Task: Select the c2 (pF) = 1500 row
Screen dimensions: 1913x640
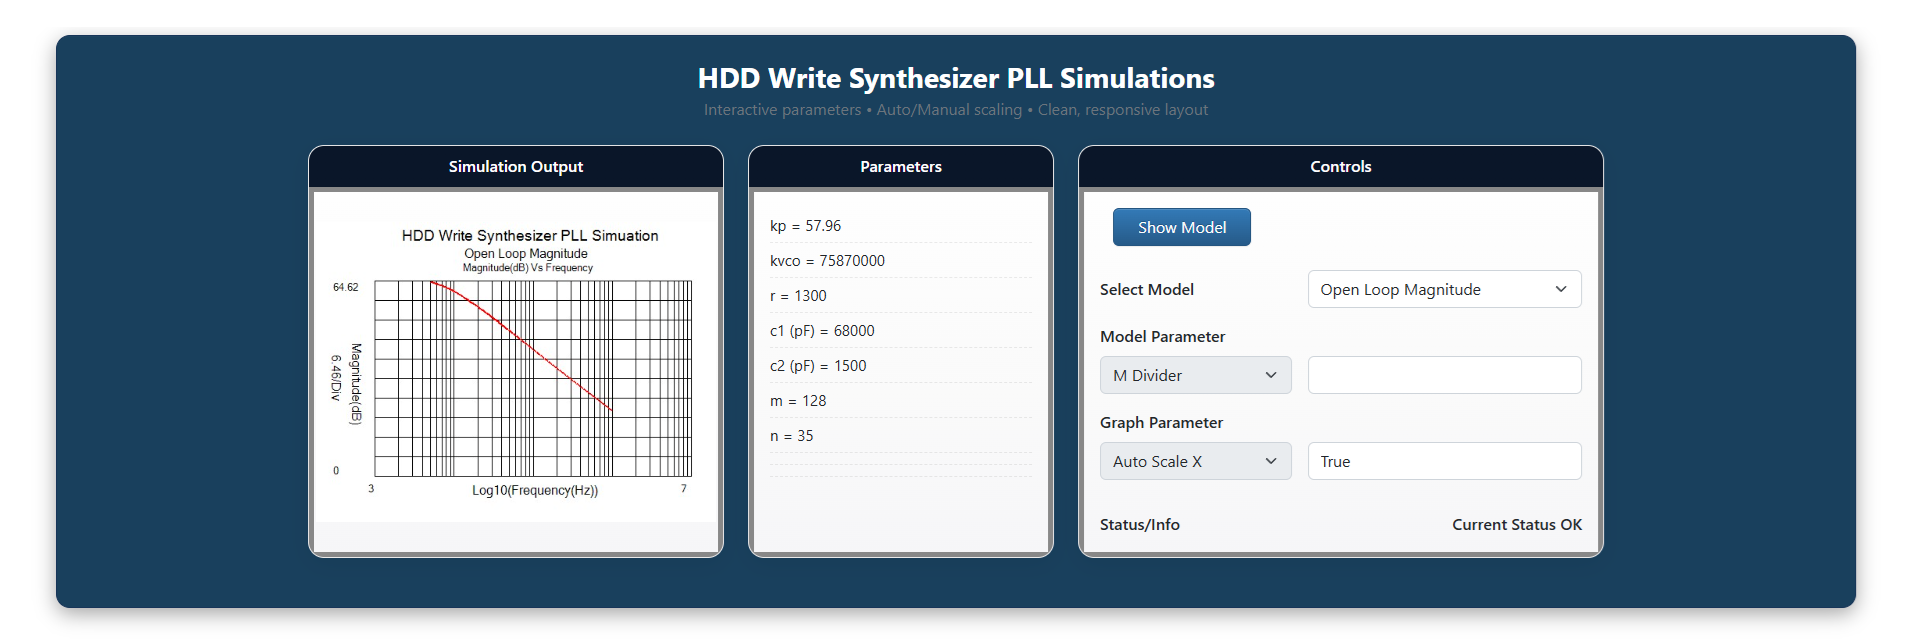Action: point(900,366)
